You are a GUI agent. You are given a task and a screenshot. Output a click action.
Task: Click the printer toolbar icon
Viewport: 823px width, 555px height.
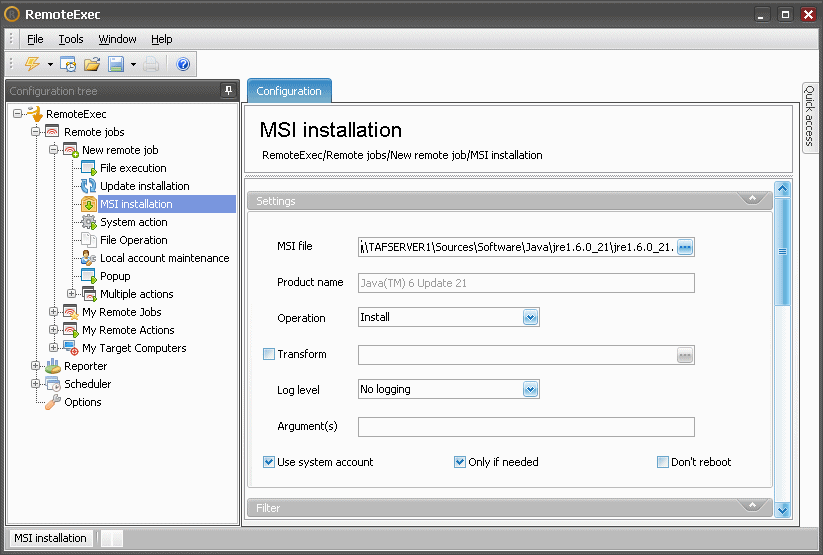click(x=151, y=64)
